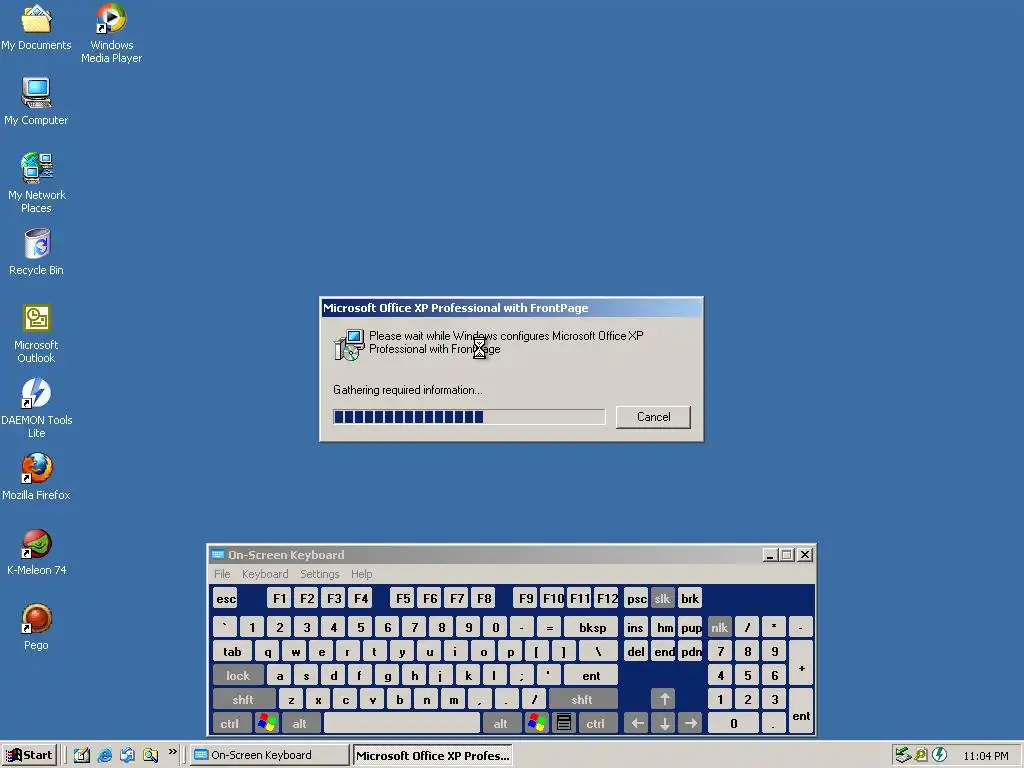Click the application menu key on keyboard
This screenshot has width=1024, height=768.
[564, 723]
